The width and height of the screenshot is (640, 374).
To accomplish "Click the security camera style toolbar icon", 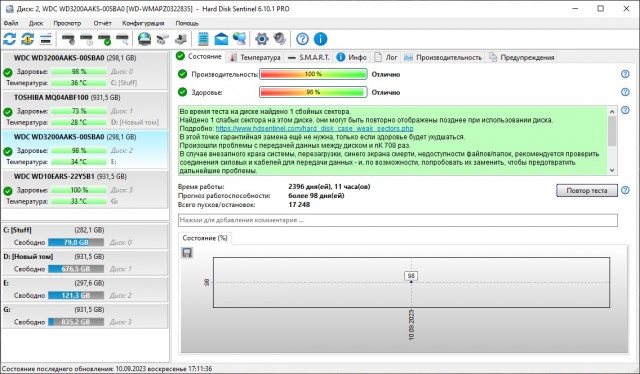I will point(162,39).
